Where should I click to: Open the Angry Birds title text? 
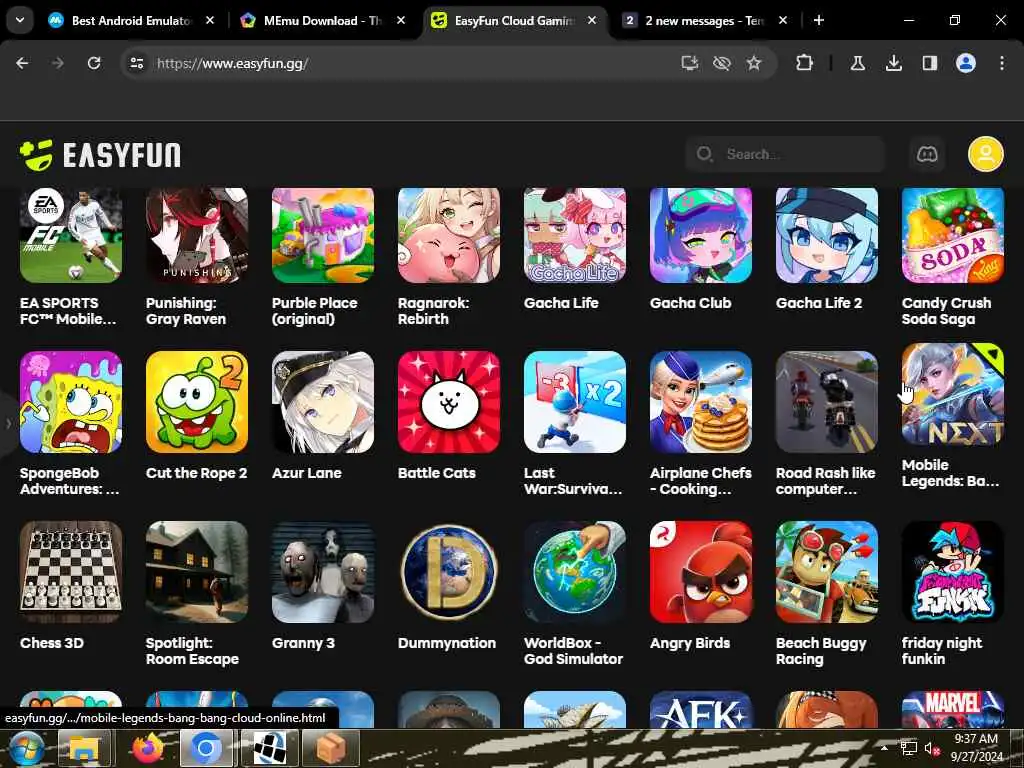pos(690,643)
